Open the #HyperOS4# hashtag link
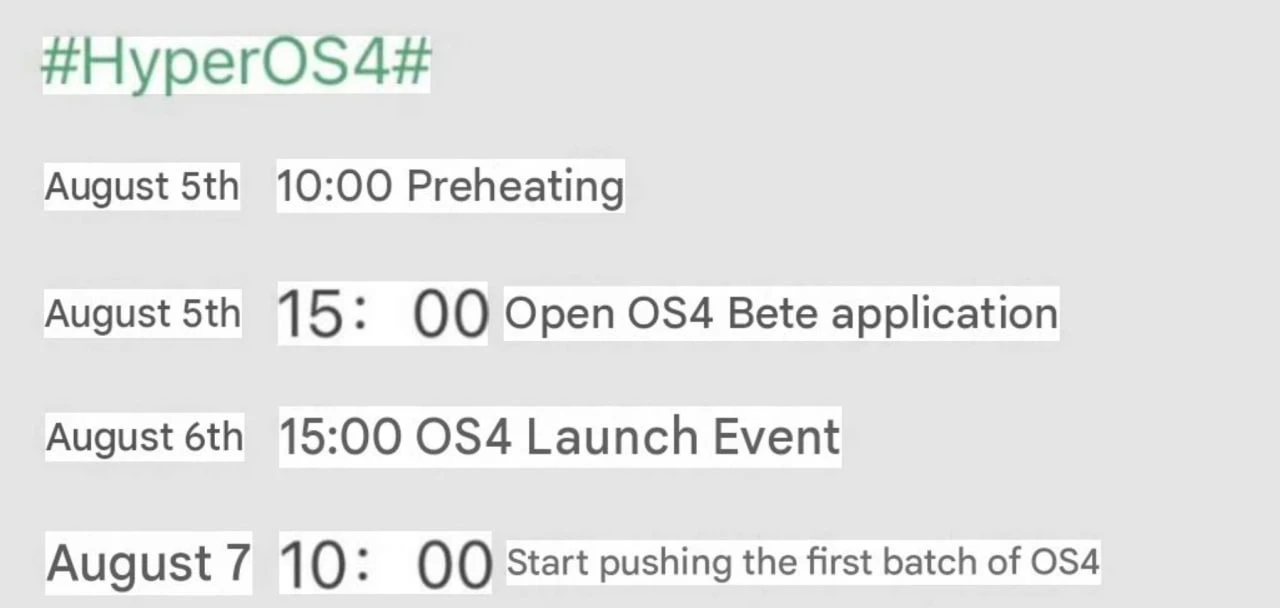Image resolution: width=1280 pixels, height=608 pixels. 236,64
